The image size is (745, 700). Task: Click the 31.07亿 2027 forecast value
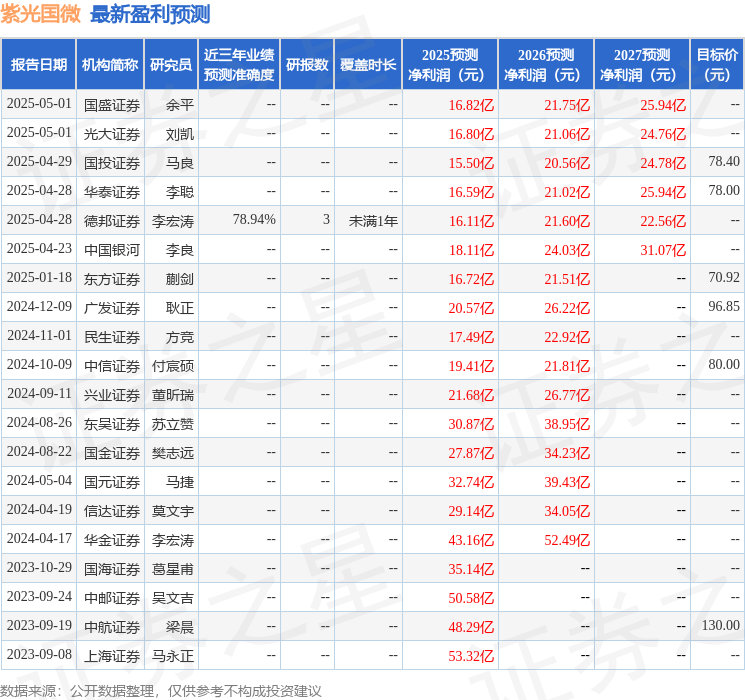pyautogui.click(x=663, y=250)
